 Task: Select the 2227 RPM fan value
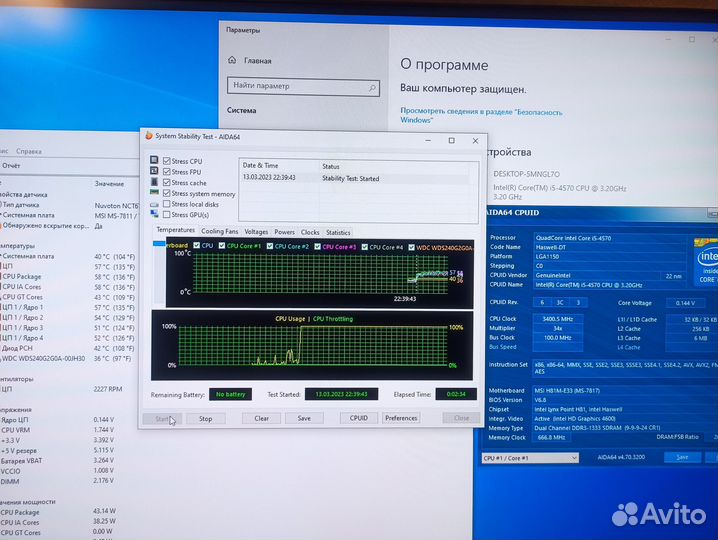[108, 389]
